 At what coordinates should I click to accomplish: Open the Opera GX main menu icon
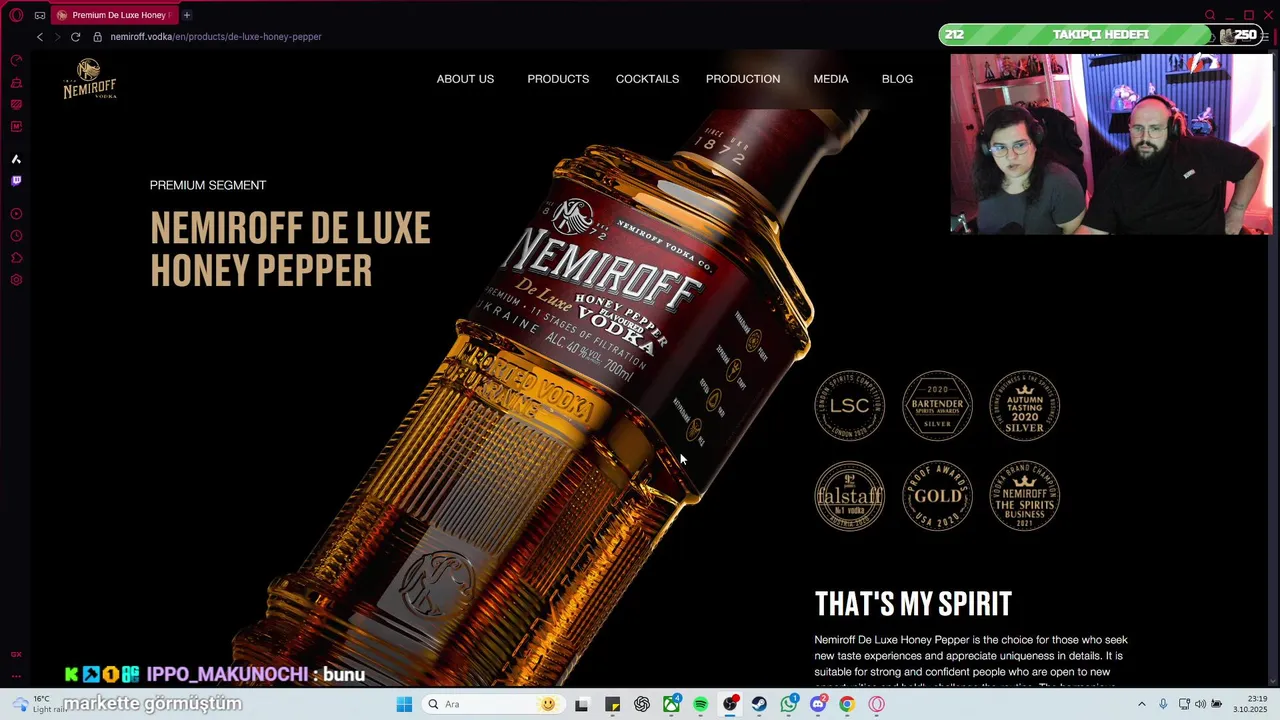coord(16,15)
